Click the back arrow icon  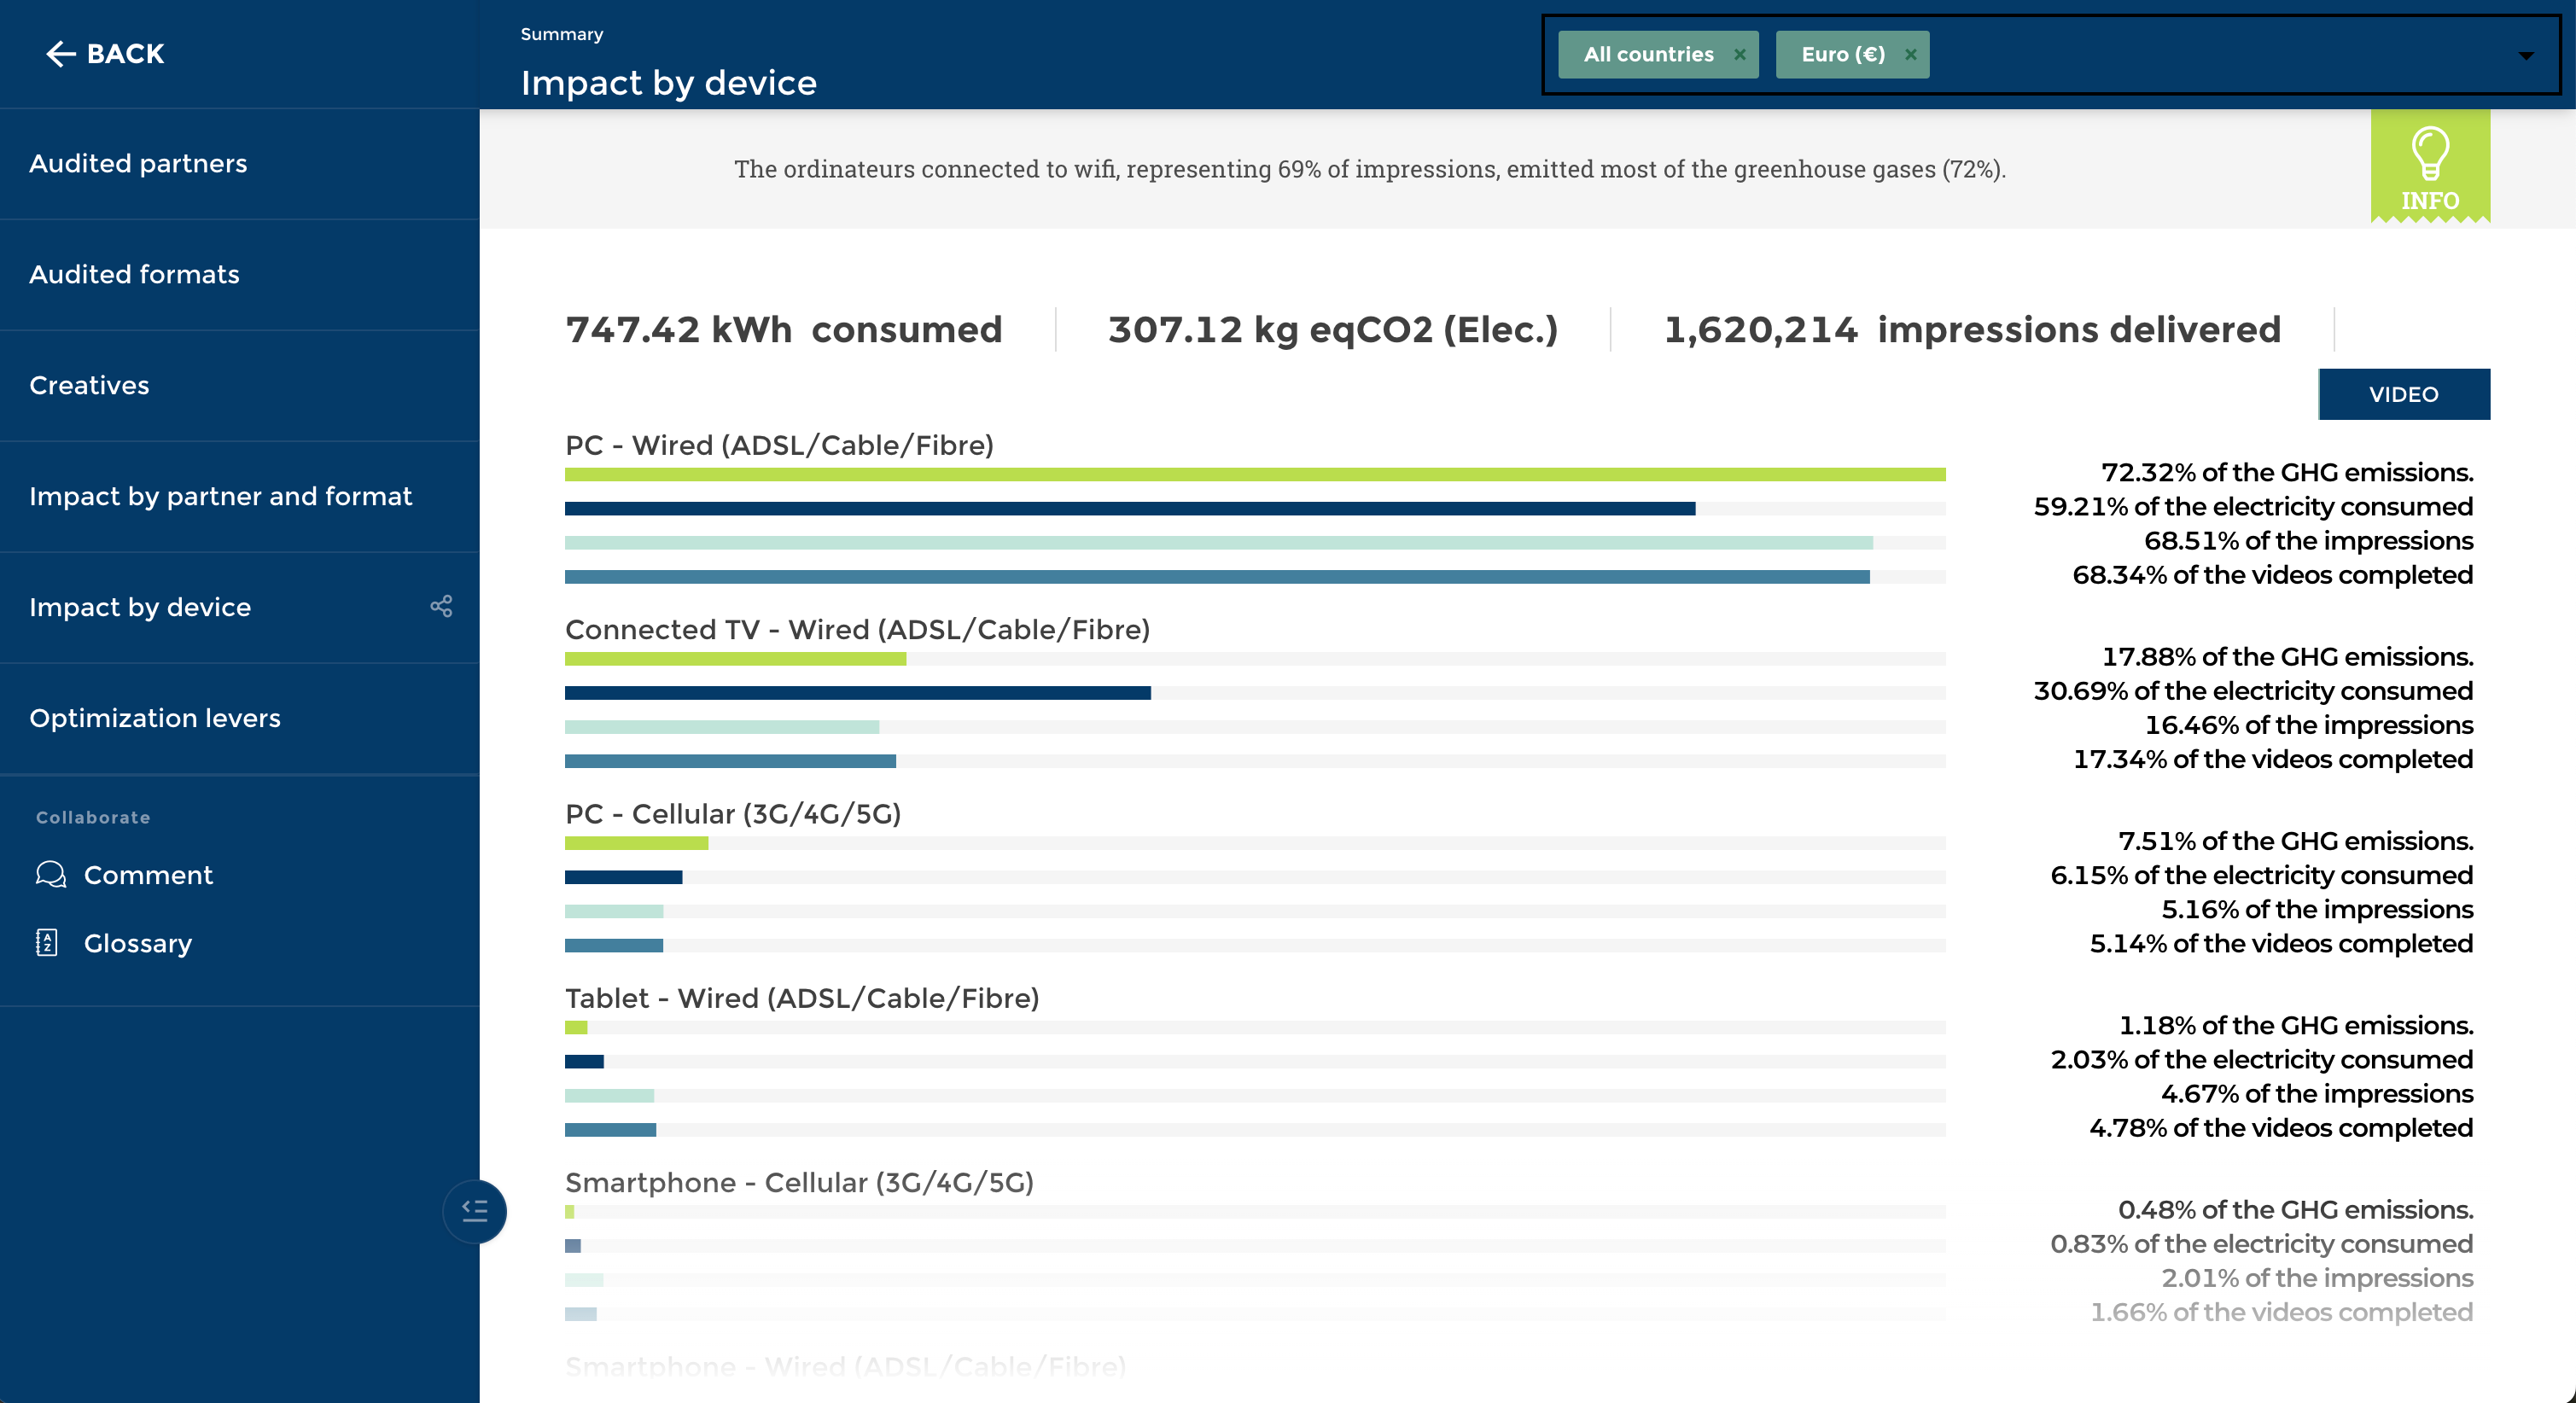tap(60, 54)
